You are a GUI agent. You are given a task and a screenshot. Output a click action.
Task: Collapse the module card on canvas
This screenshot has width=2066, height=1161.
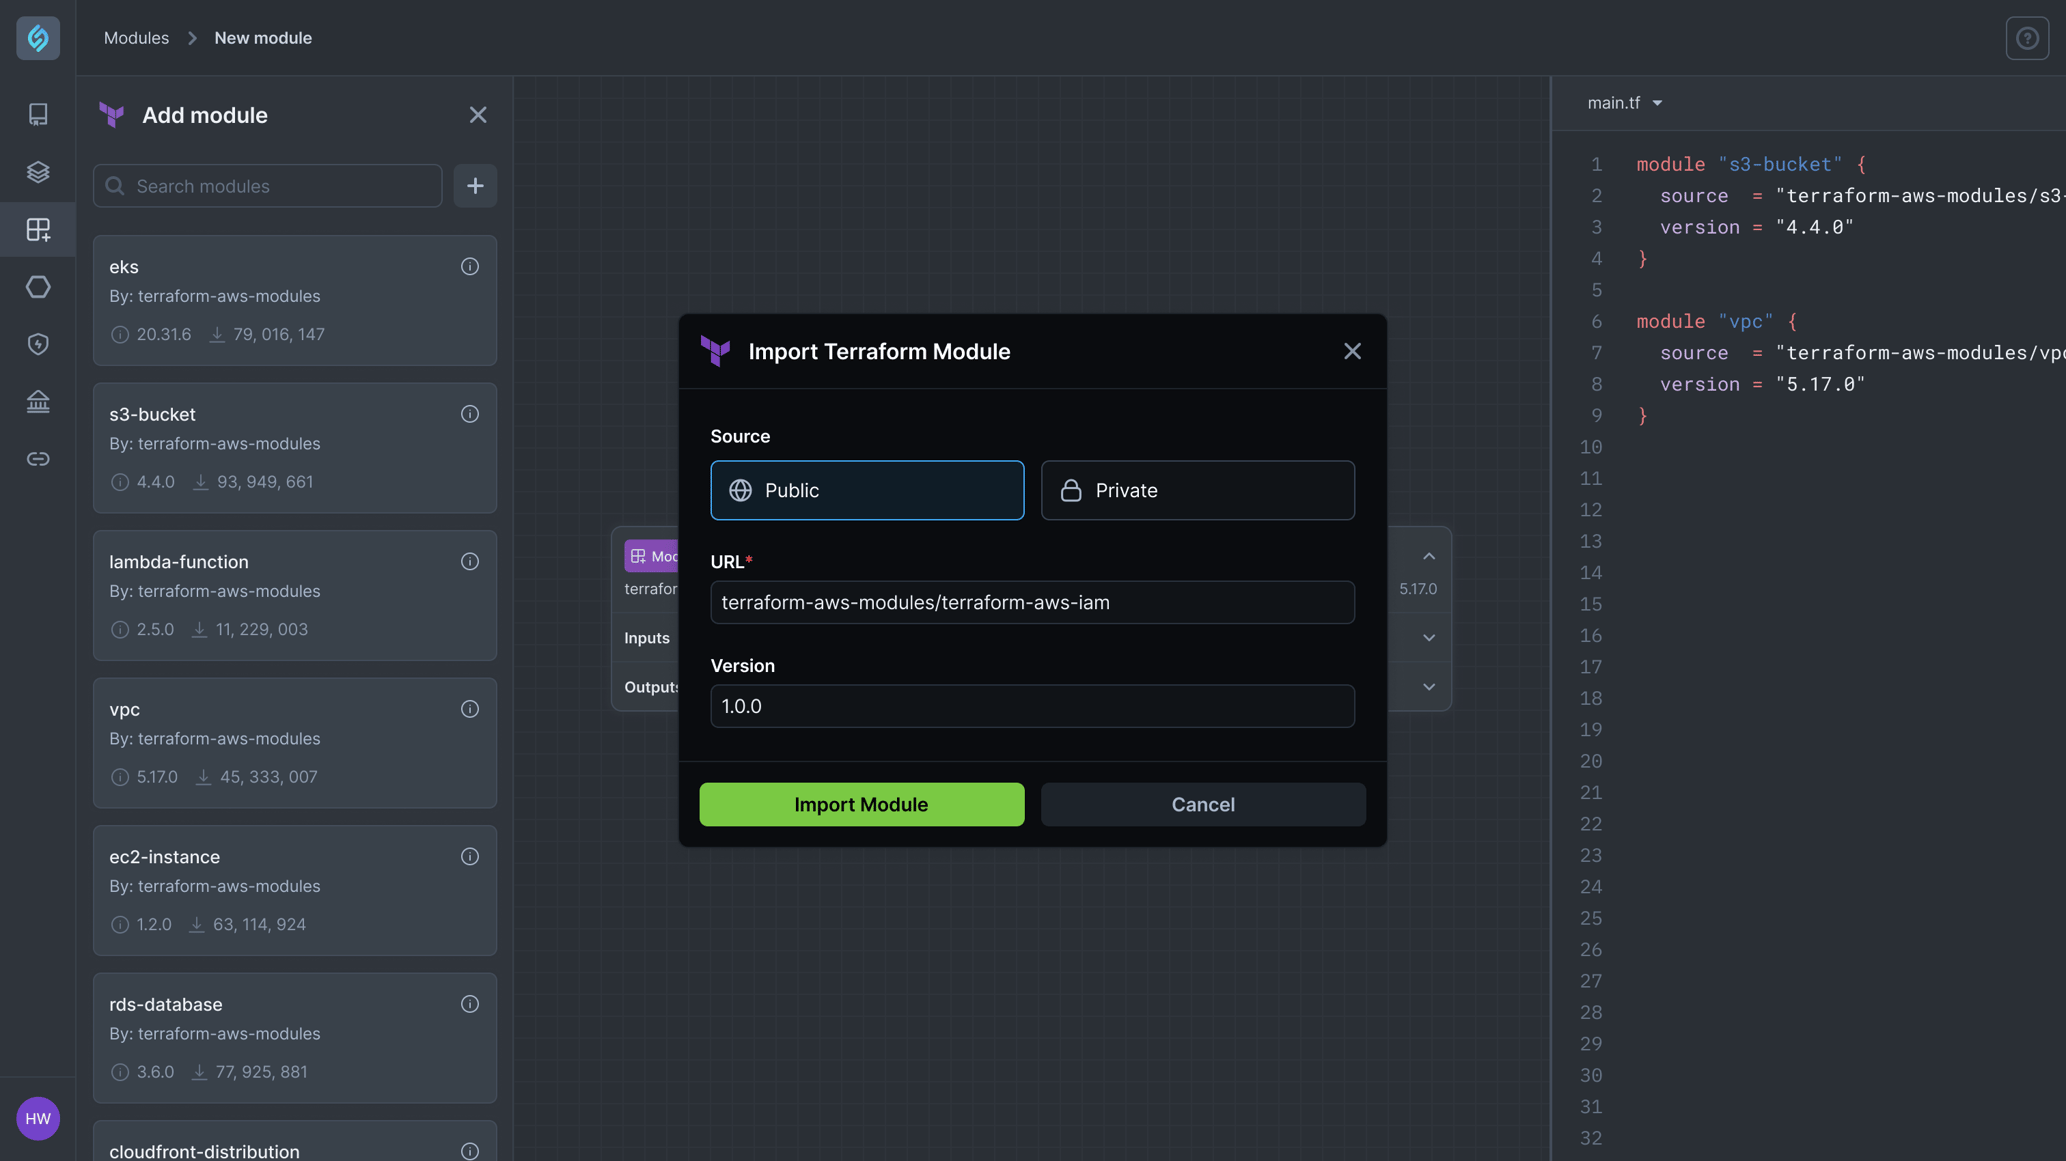(x=1429, y=557)
